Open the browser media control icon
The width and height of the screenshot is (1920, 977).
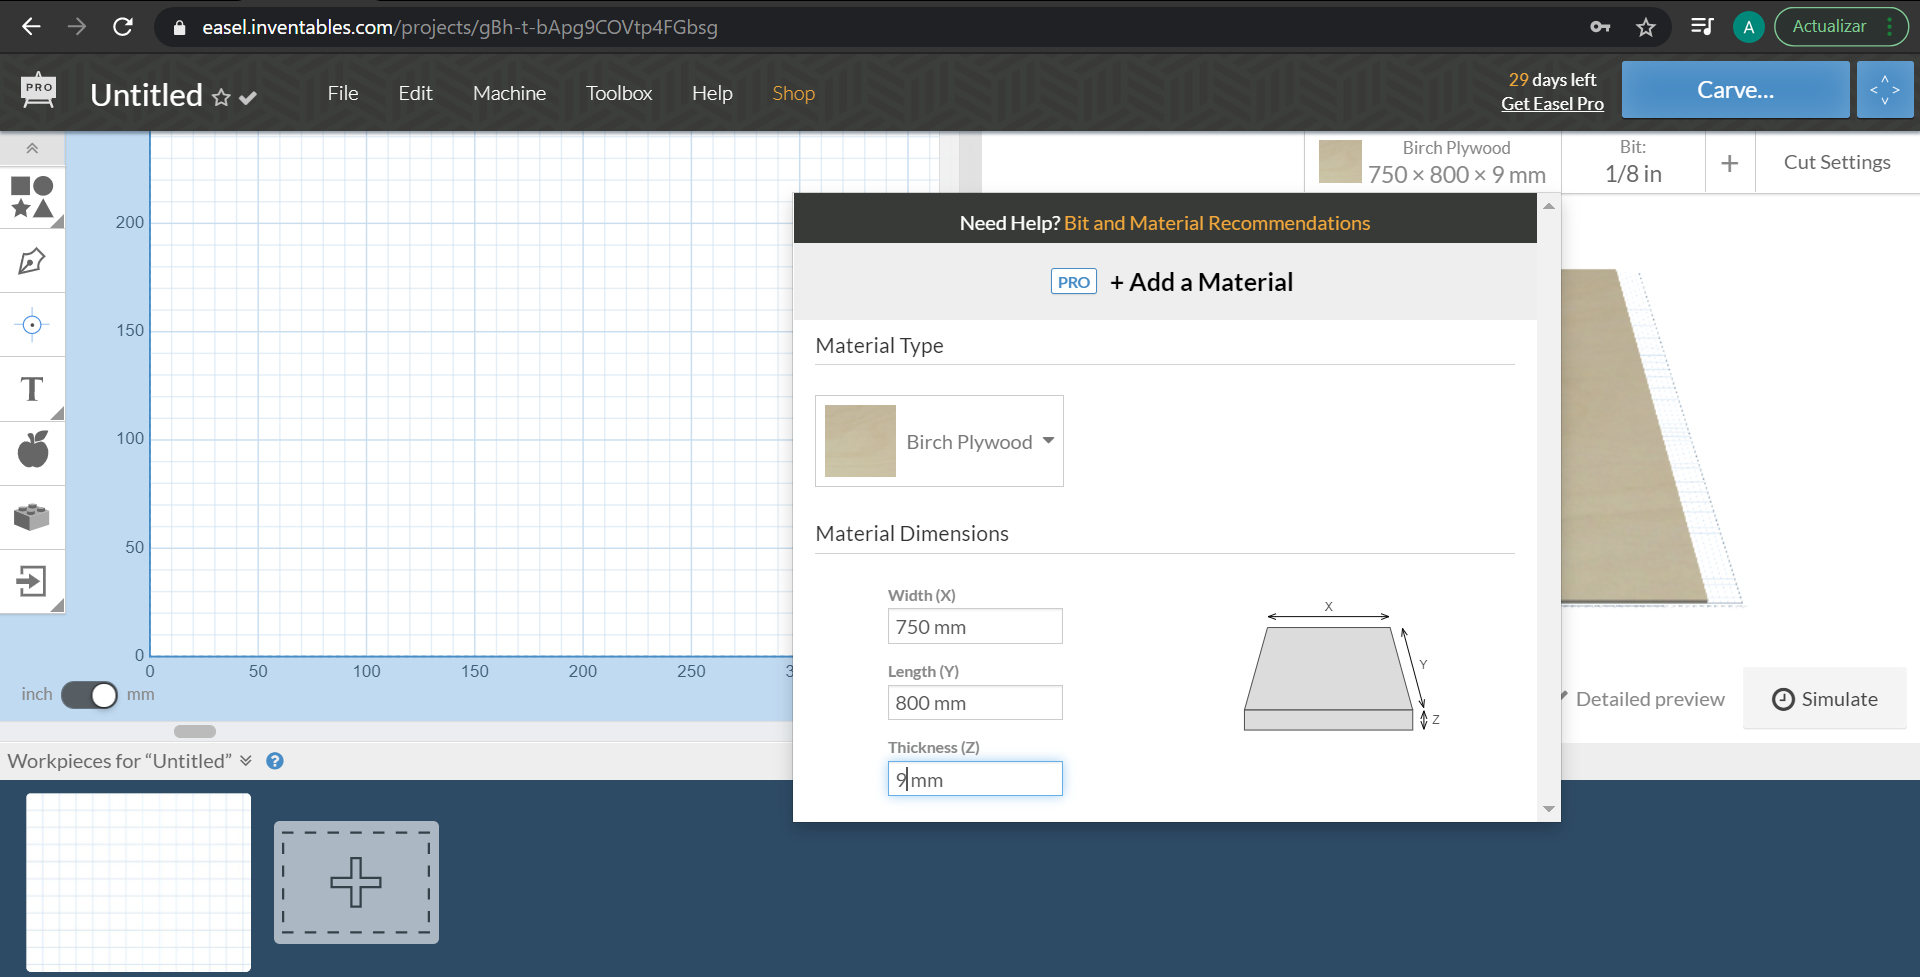click(x=1702, y=27)
